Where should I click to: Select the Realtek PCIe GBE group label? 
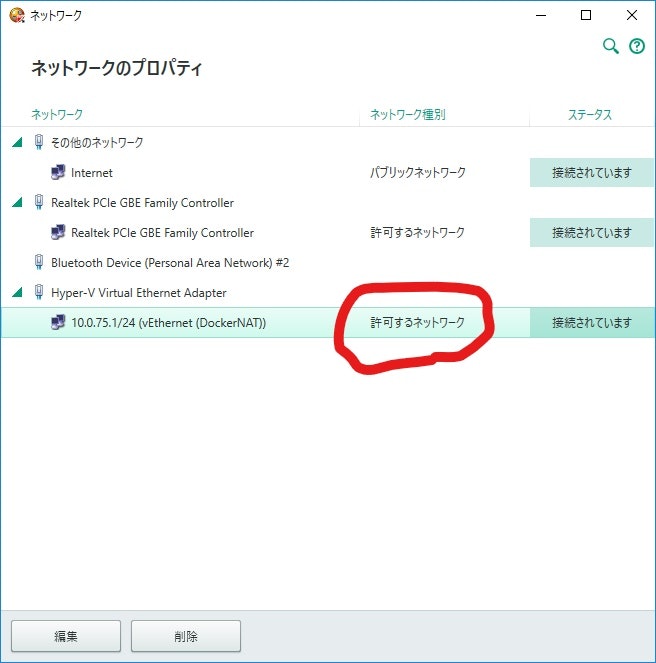(142, 203)
